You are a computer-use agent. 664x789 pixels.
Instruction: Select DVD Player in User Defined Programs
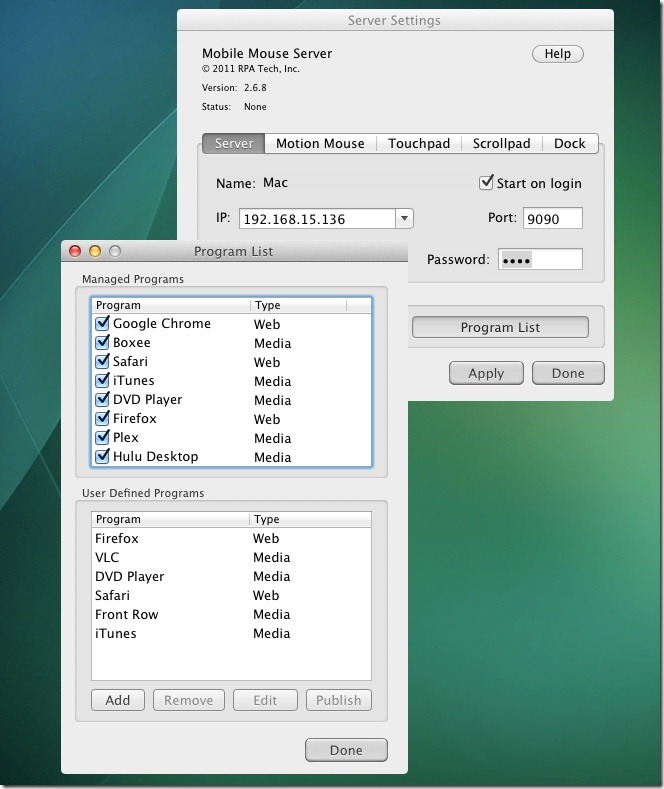(x=231, y=576)
